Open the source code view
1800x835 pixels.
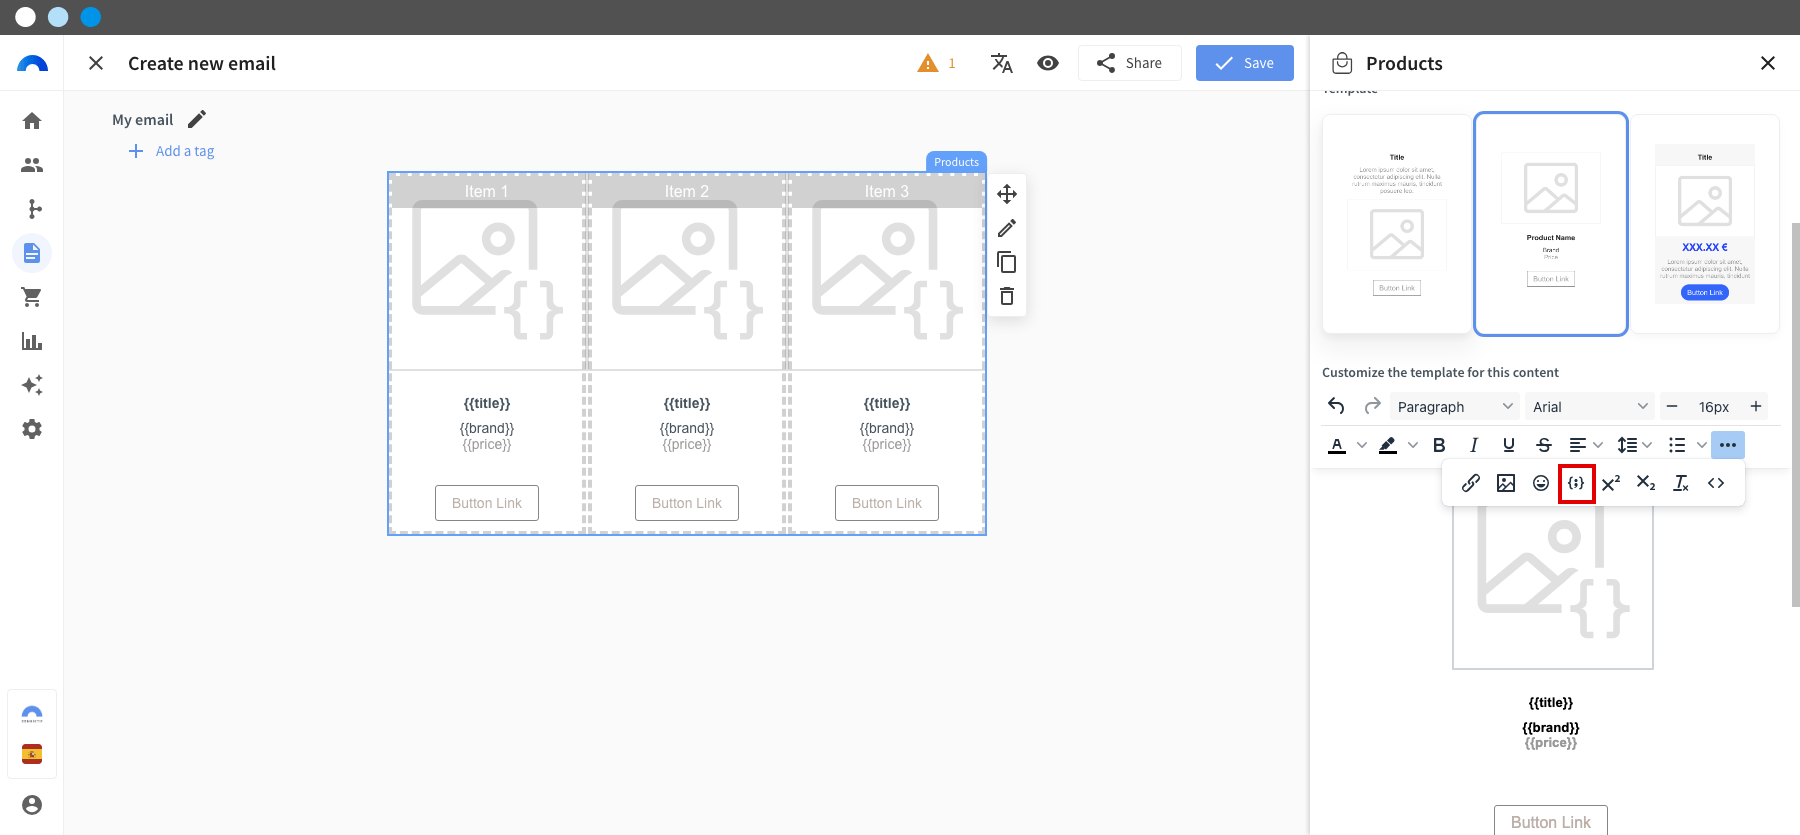coord(1716,483)
